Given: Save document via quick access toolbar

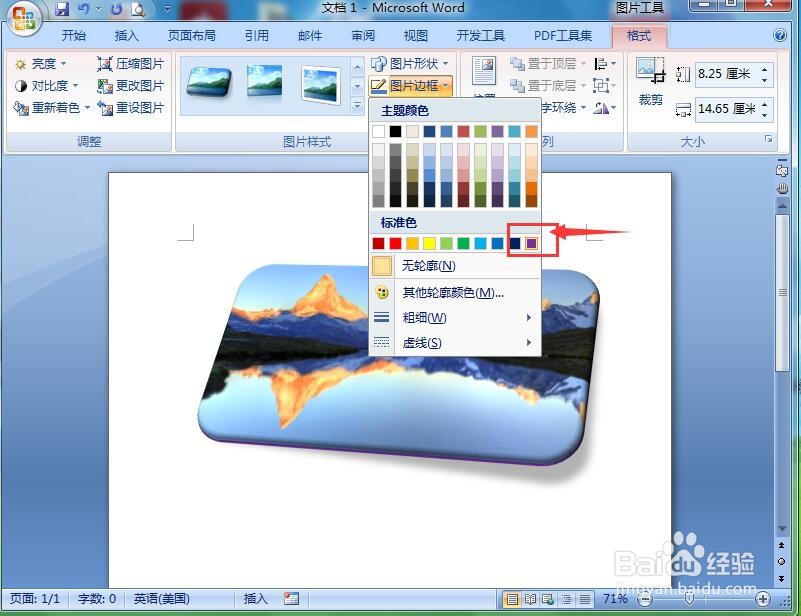Looking at the screenshot, I should [62, 9].
